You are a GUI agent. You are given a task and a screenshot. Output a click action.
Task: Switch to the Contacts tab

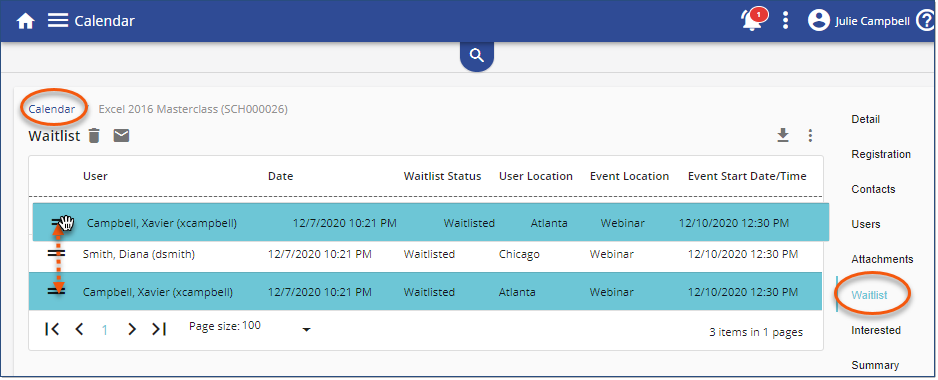(x=873, y=189)
